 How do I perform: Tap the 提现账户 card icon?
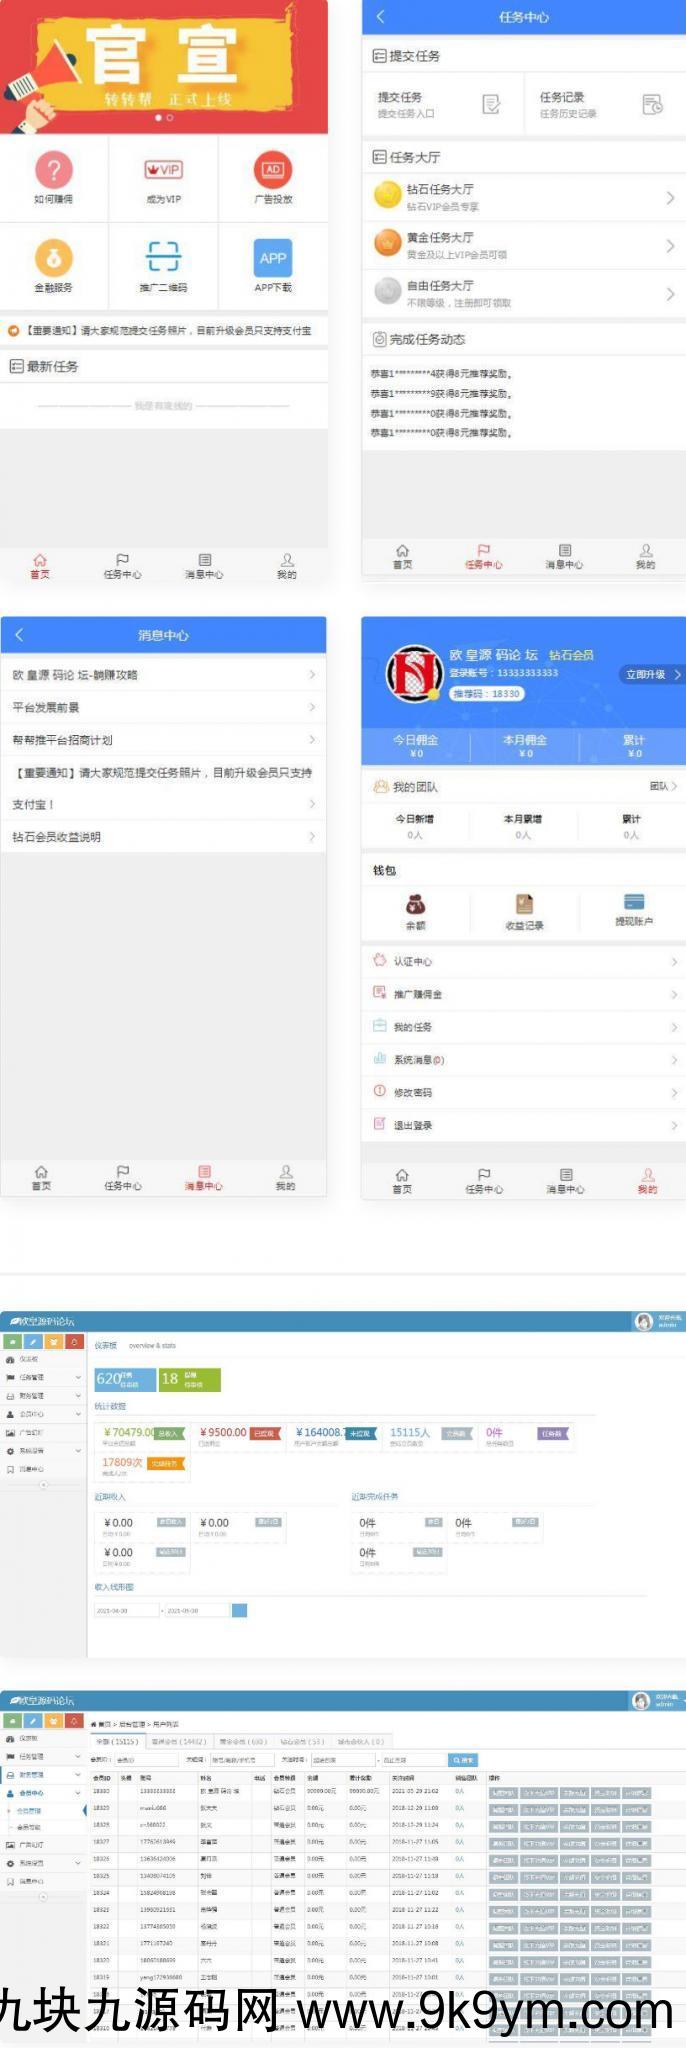633,902
